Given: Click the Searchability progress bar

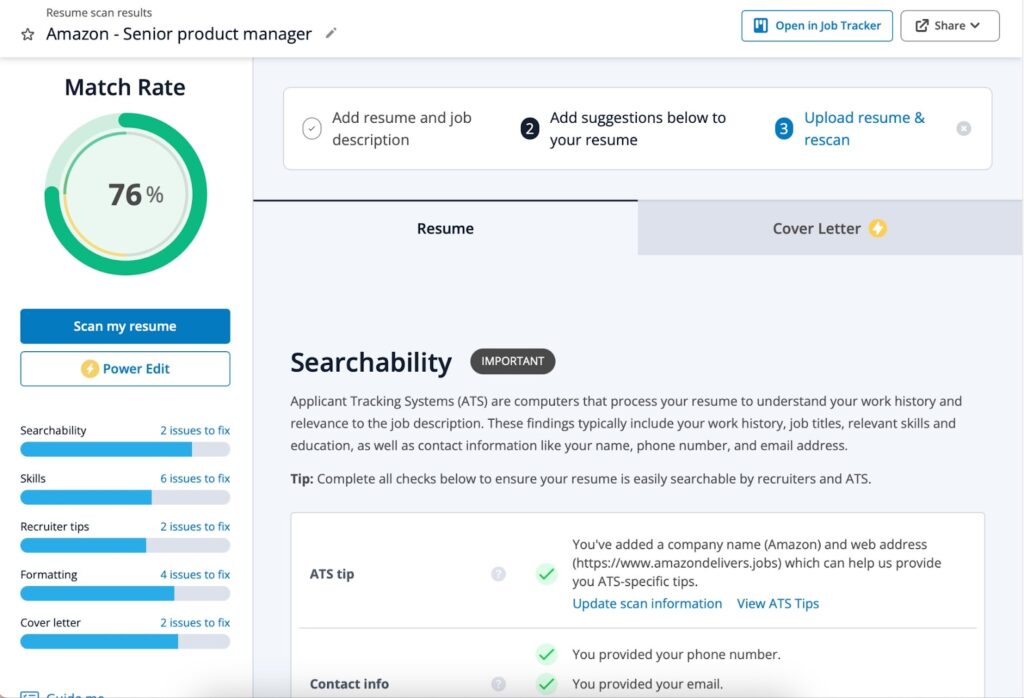Looking at the screenshot, I should (x=125, y=449).
